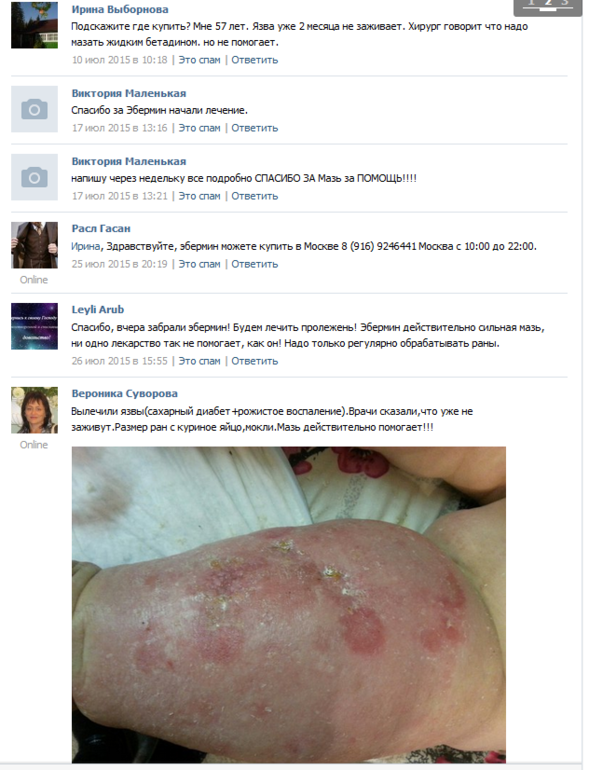Image resolution: width=589 pixels, height=770 pixels.
Task: Open Вероника Суворова's portrait avatar
Action: pyautogui.click(x=34, y=410)
